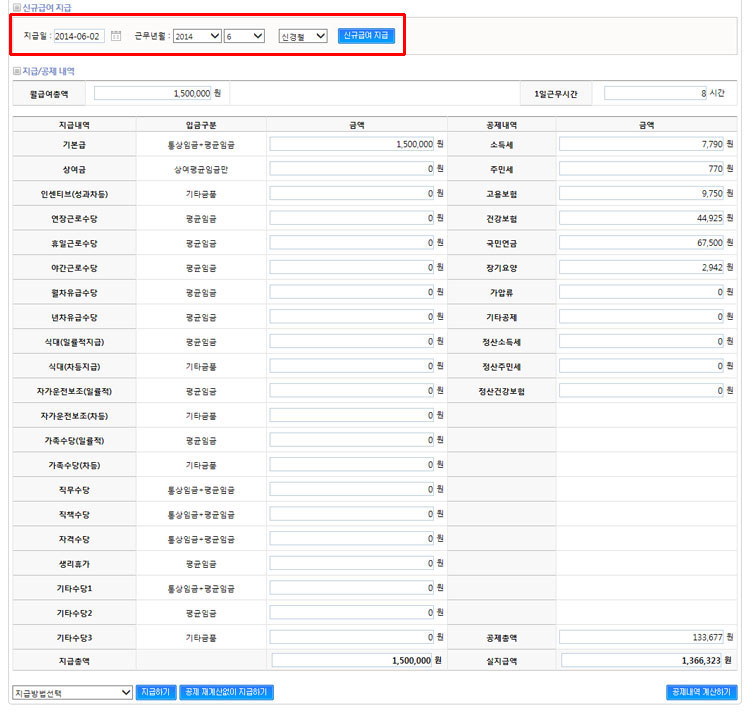Screen dimensions: 750x712
Task: Click the 기본금 row label
Action: click(x=74, y=144)
